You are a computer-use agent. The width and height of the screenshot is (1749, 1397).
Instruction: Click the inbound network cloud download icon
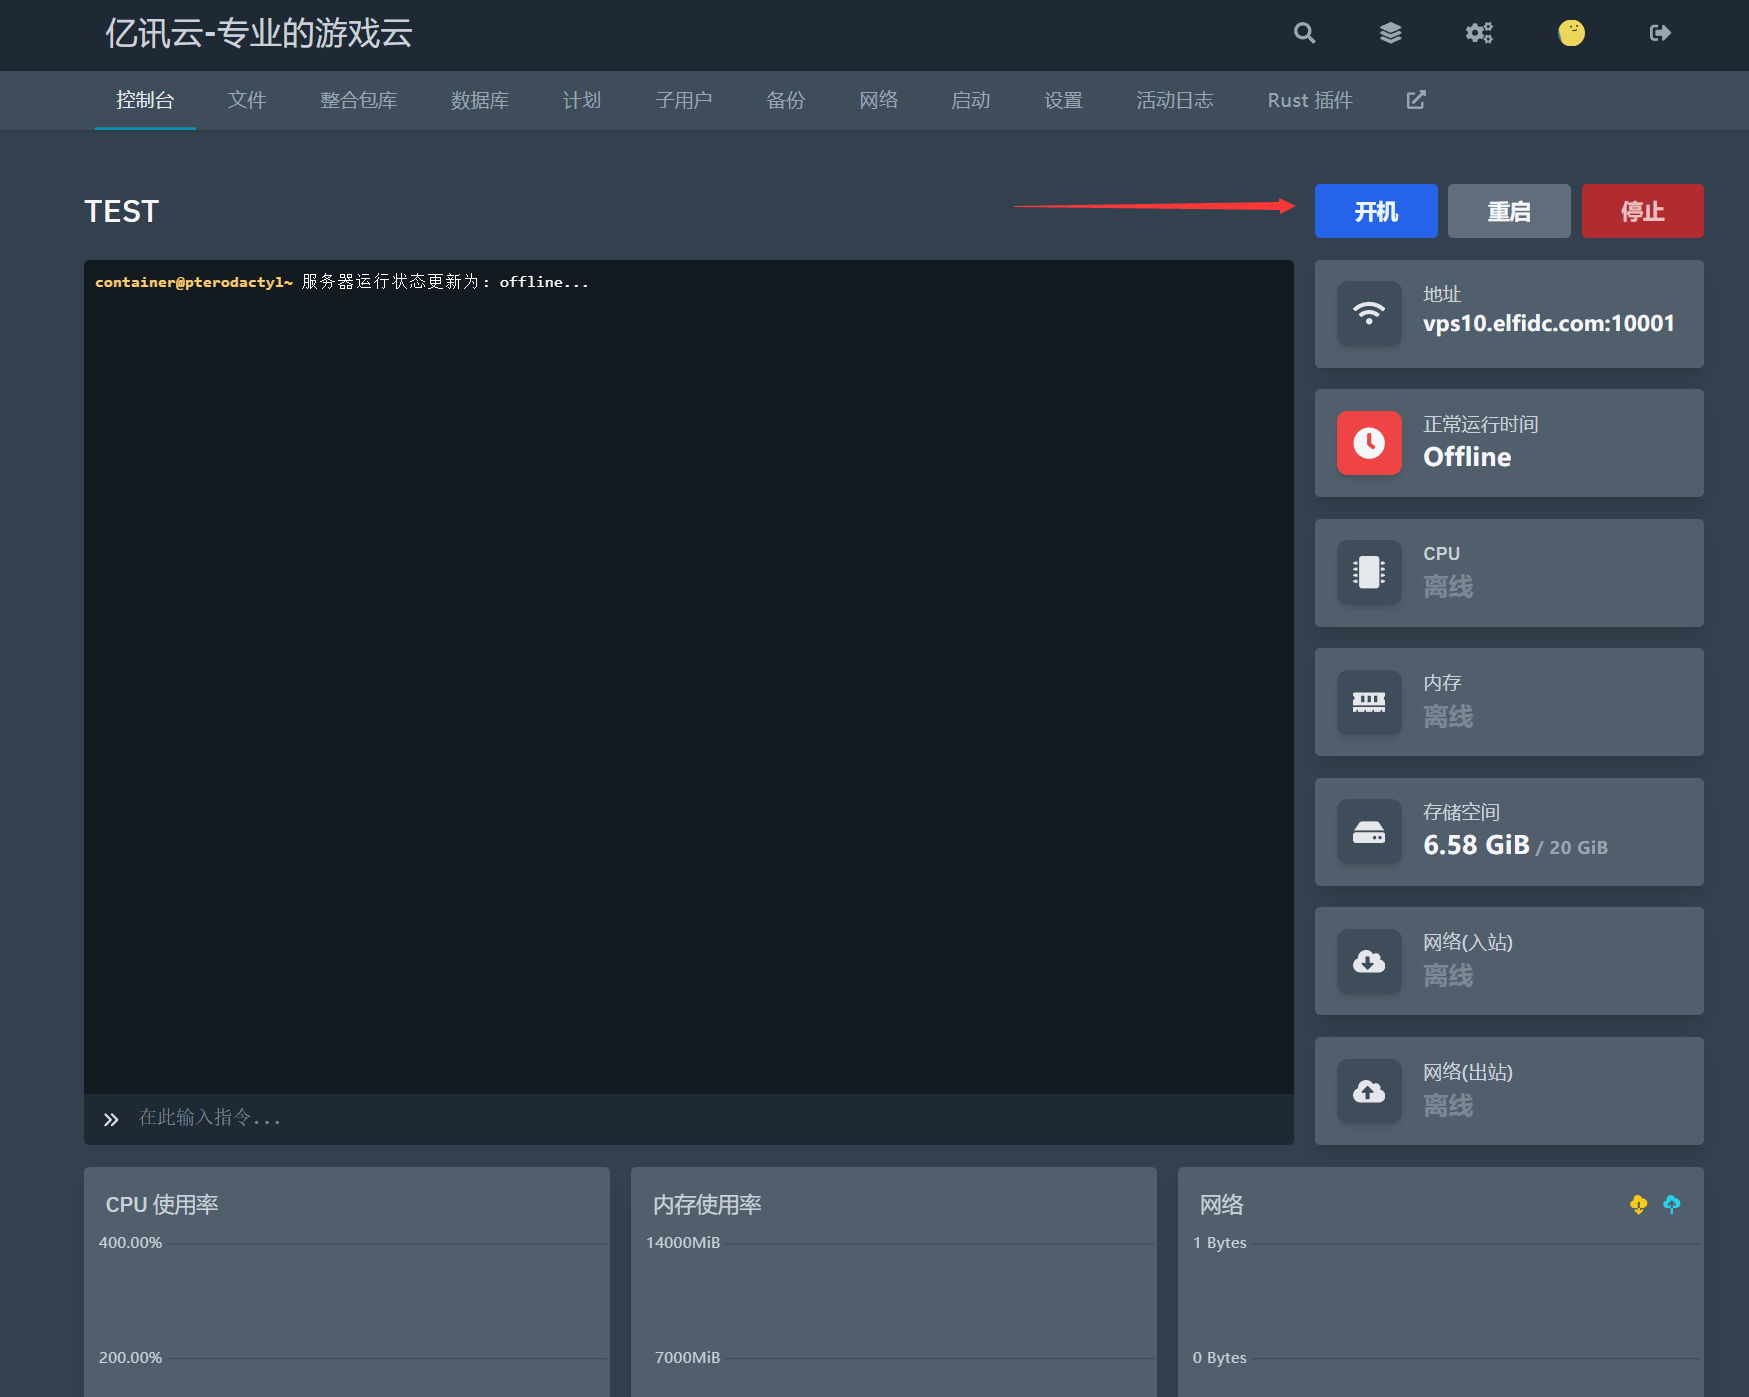click(1369, 961)
